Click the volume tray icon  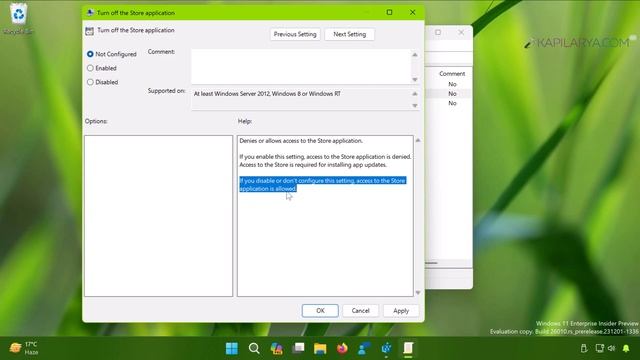611,348
